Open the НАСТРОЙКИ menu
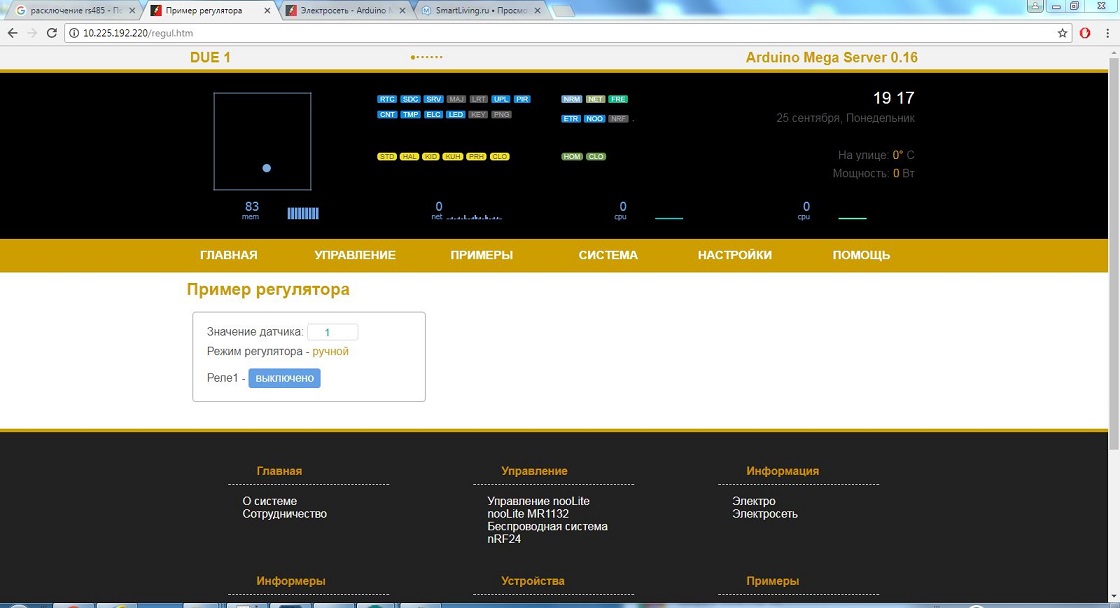This screenshot has width=1120, height=608. click(x=735, y=255)
